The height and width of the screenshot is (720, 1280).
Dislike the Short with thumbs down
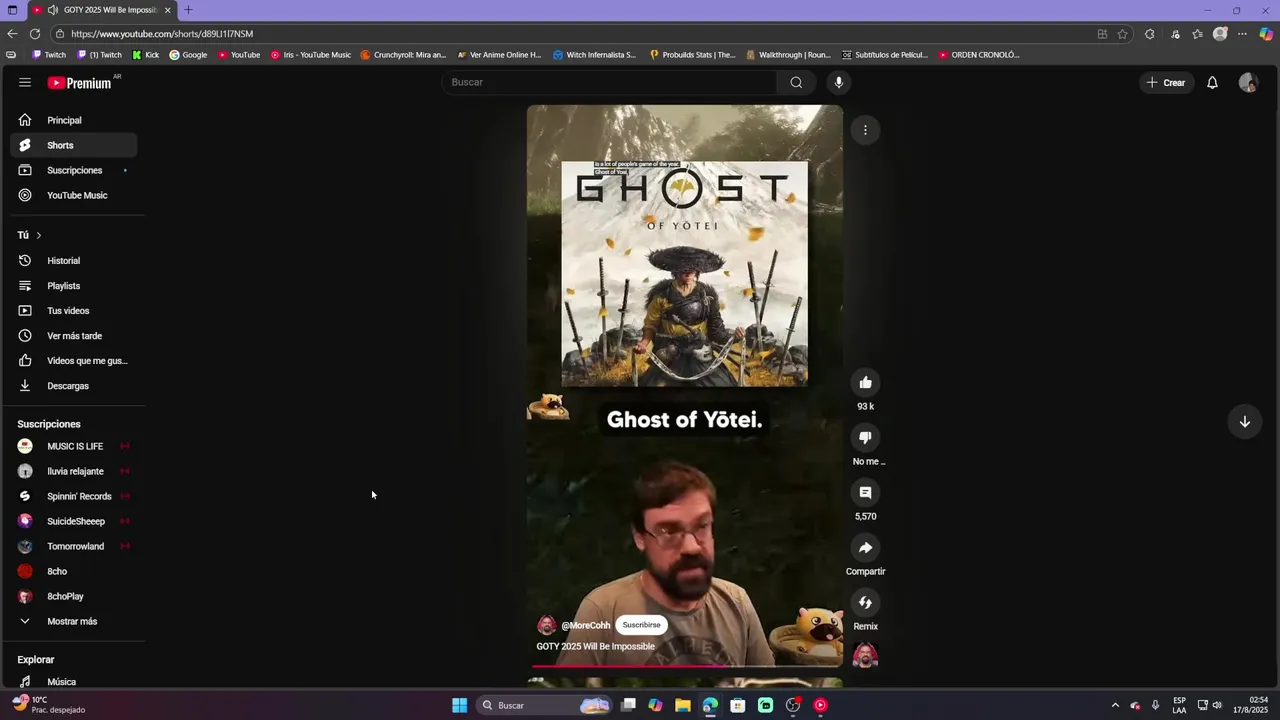pyautogui.click(x=865, y=438)
